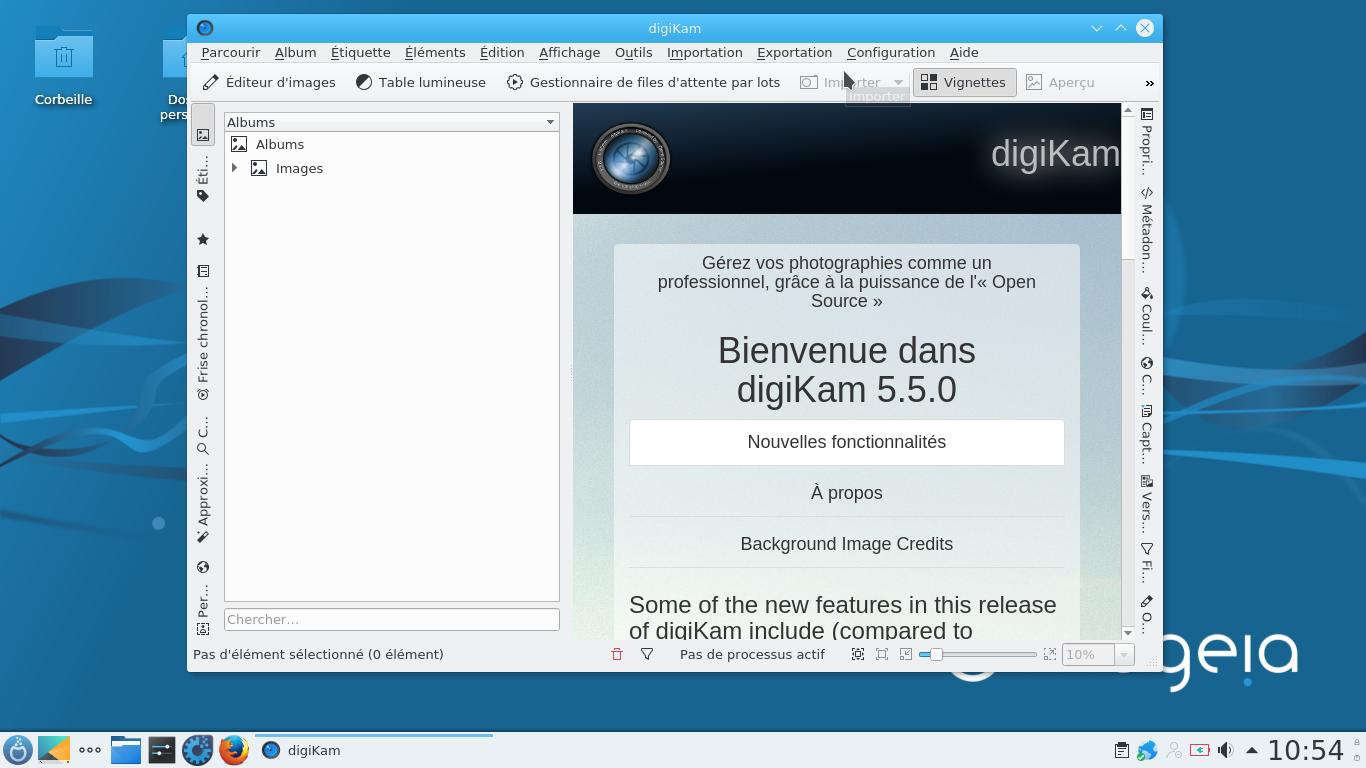Screen dimensions: 1366x768
Task: Click the zoom-in icon right of slider
Action: click(x=1050, y=654)
